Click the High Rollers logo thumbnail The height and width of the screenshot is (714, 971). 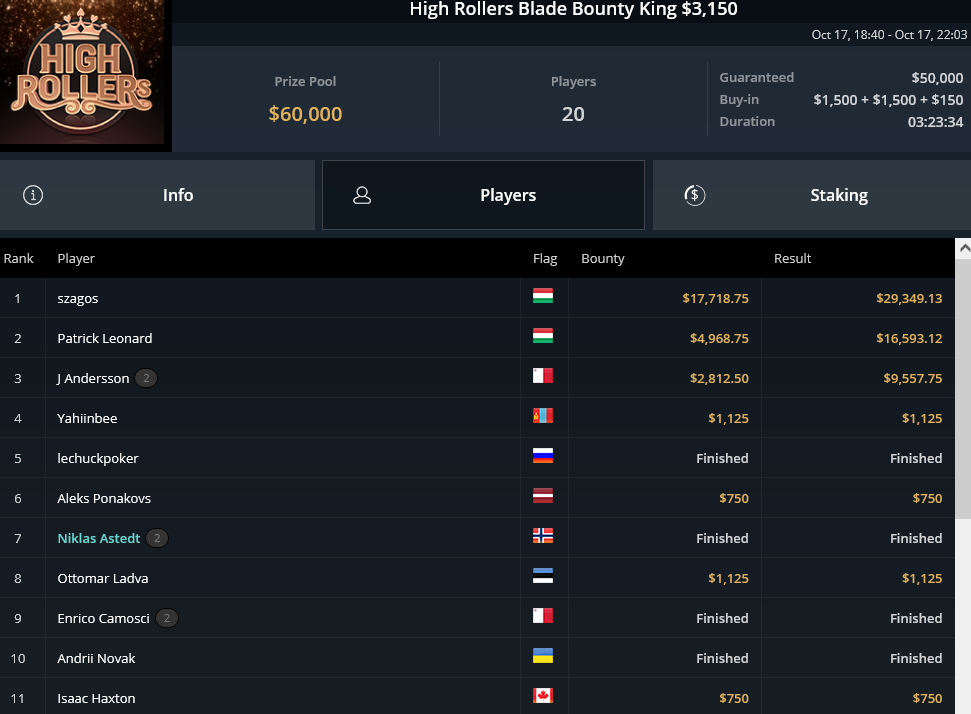pyautogui.click(x=82, y=72)
